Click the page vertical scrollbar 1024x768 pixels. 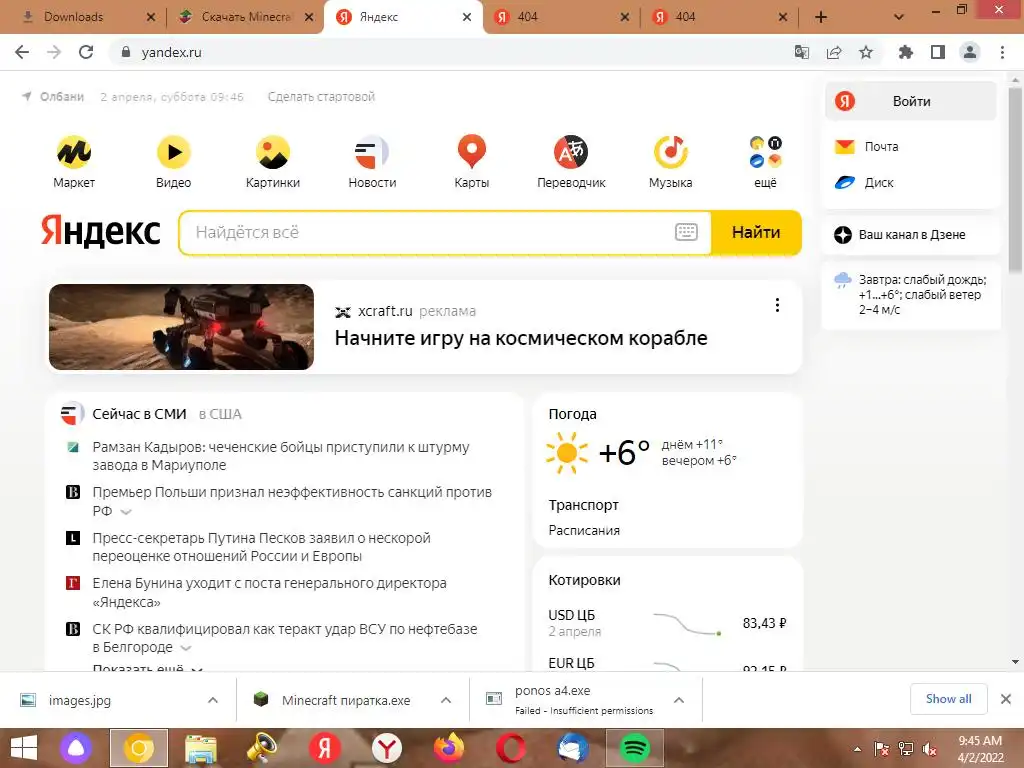(x=1015, y=180)
